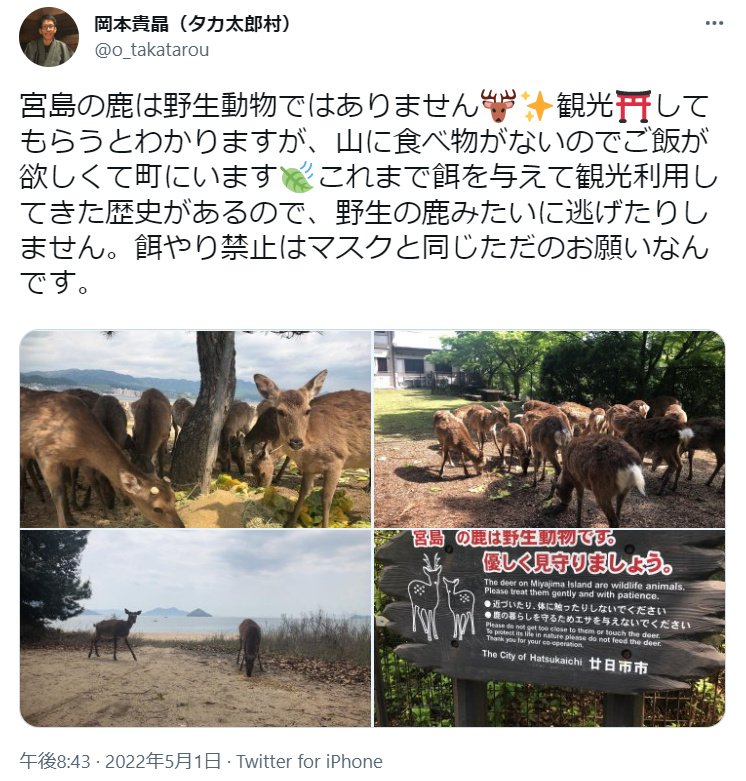Click the deer emoji in the tweet
This screenshot has height=781, width=746.
[x=498, y=106]
